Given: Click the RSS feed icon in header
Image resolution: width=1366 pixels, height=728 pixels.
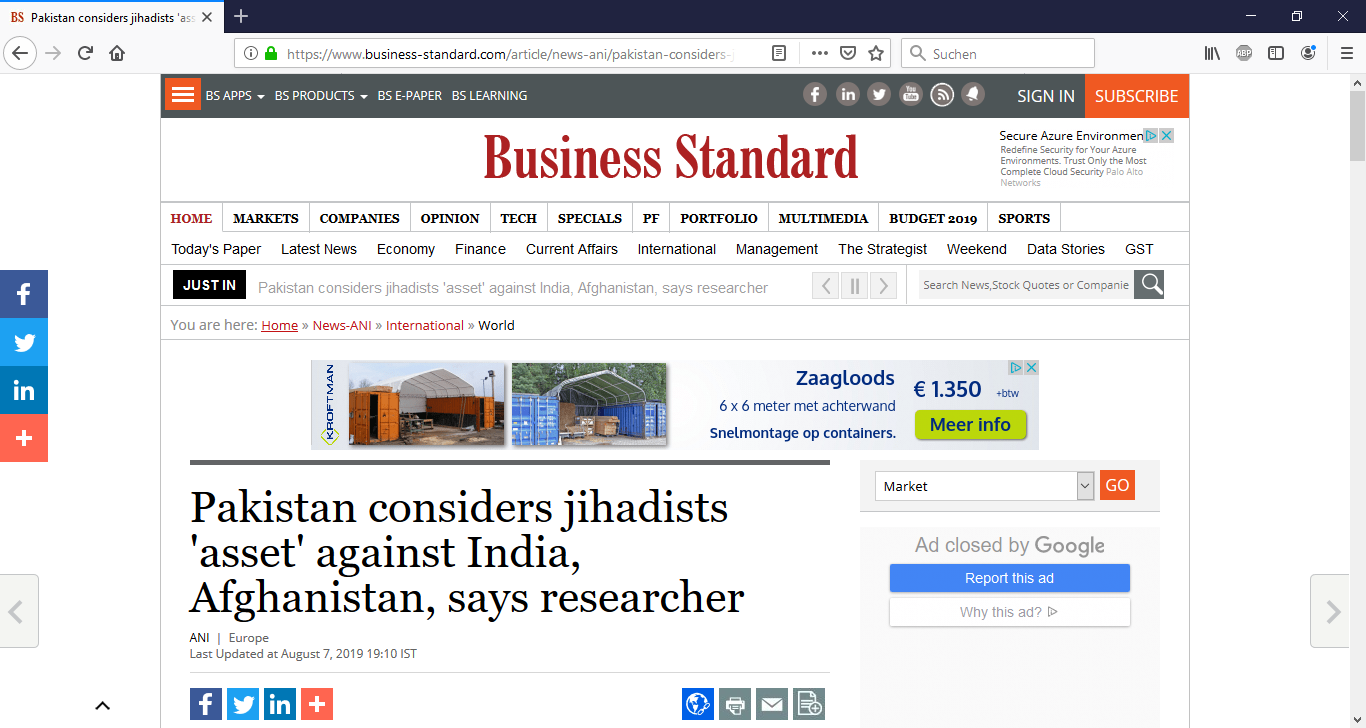Looking at the screenshot, I should 941,95.
